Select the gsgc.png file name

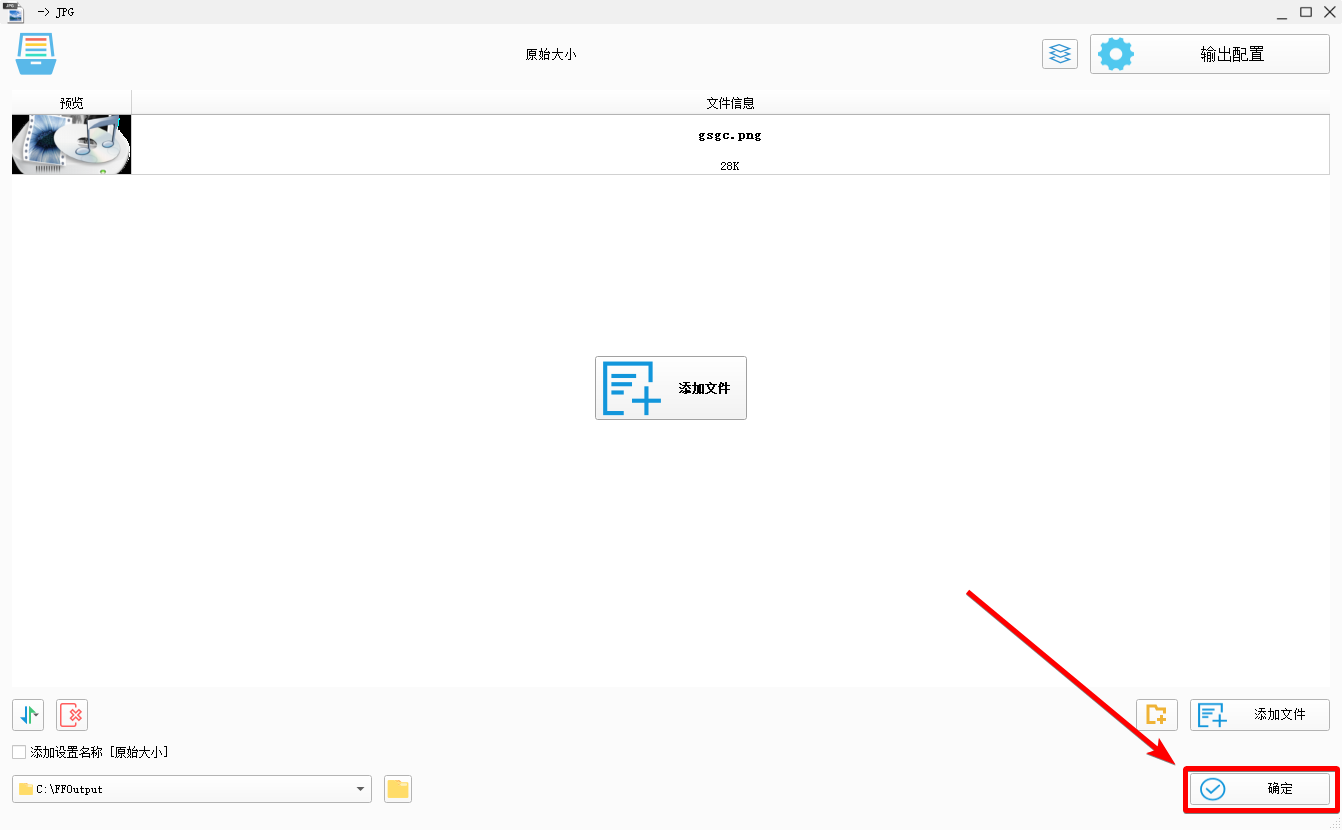pyautogui.click(x=730, y=135)
